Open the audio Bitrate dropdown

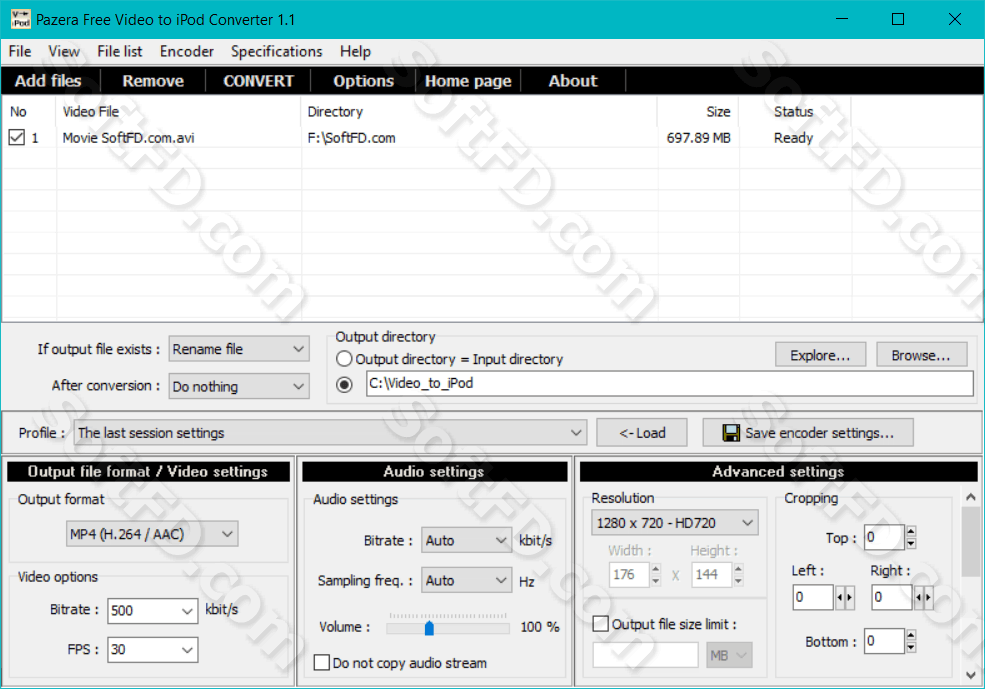(x=466, y=540)
